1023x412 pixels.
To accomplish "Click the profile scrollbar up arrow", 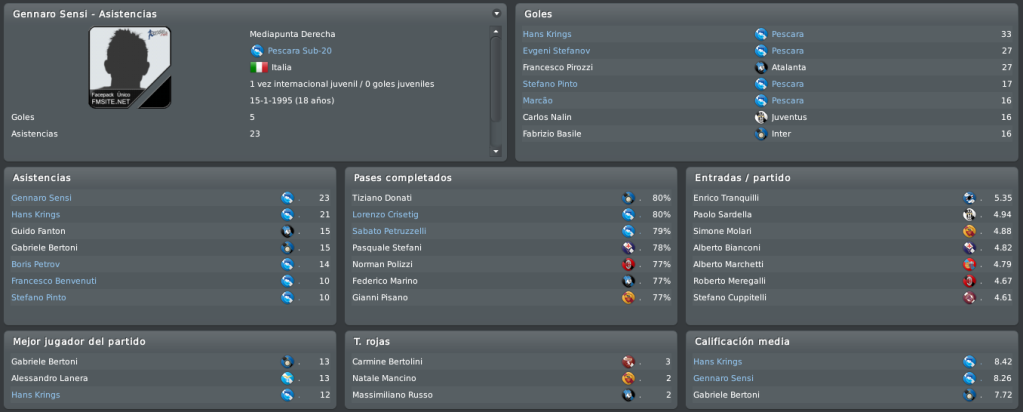I will (x=496, y=31).
